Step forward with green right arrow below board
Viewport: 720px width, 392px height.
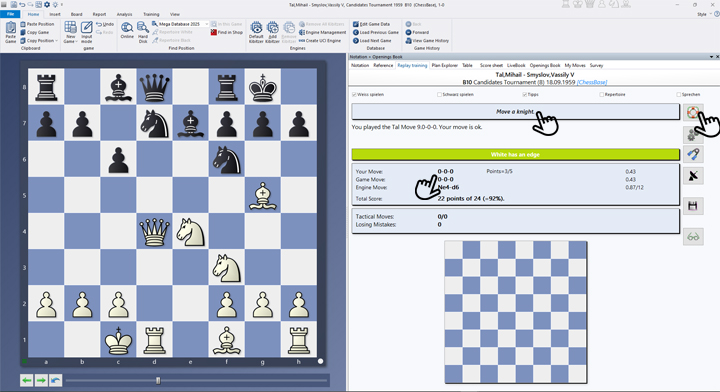pos(41,380)
